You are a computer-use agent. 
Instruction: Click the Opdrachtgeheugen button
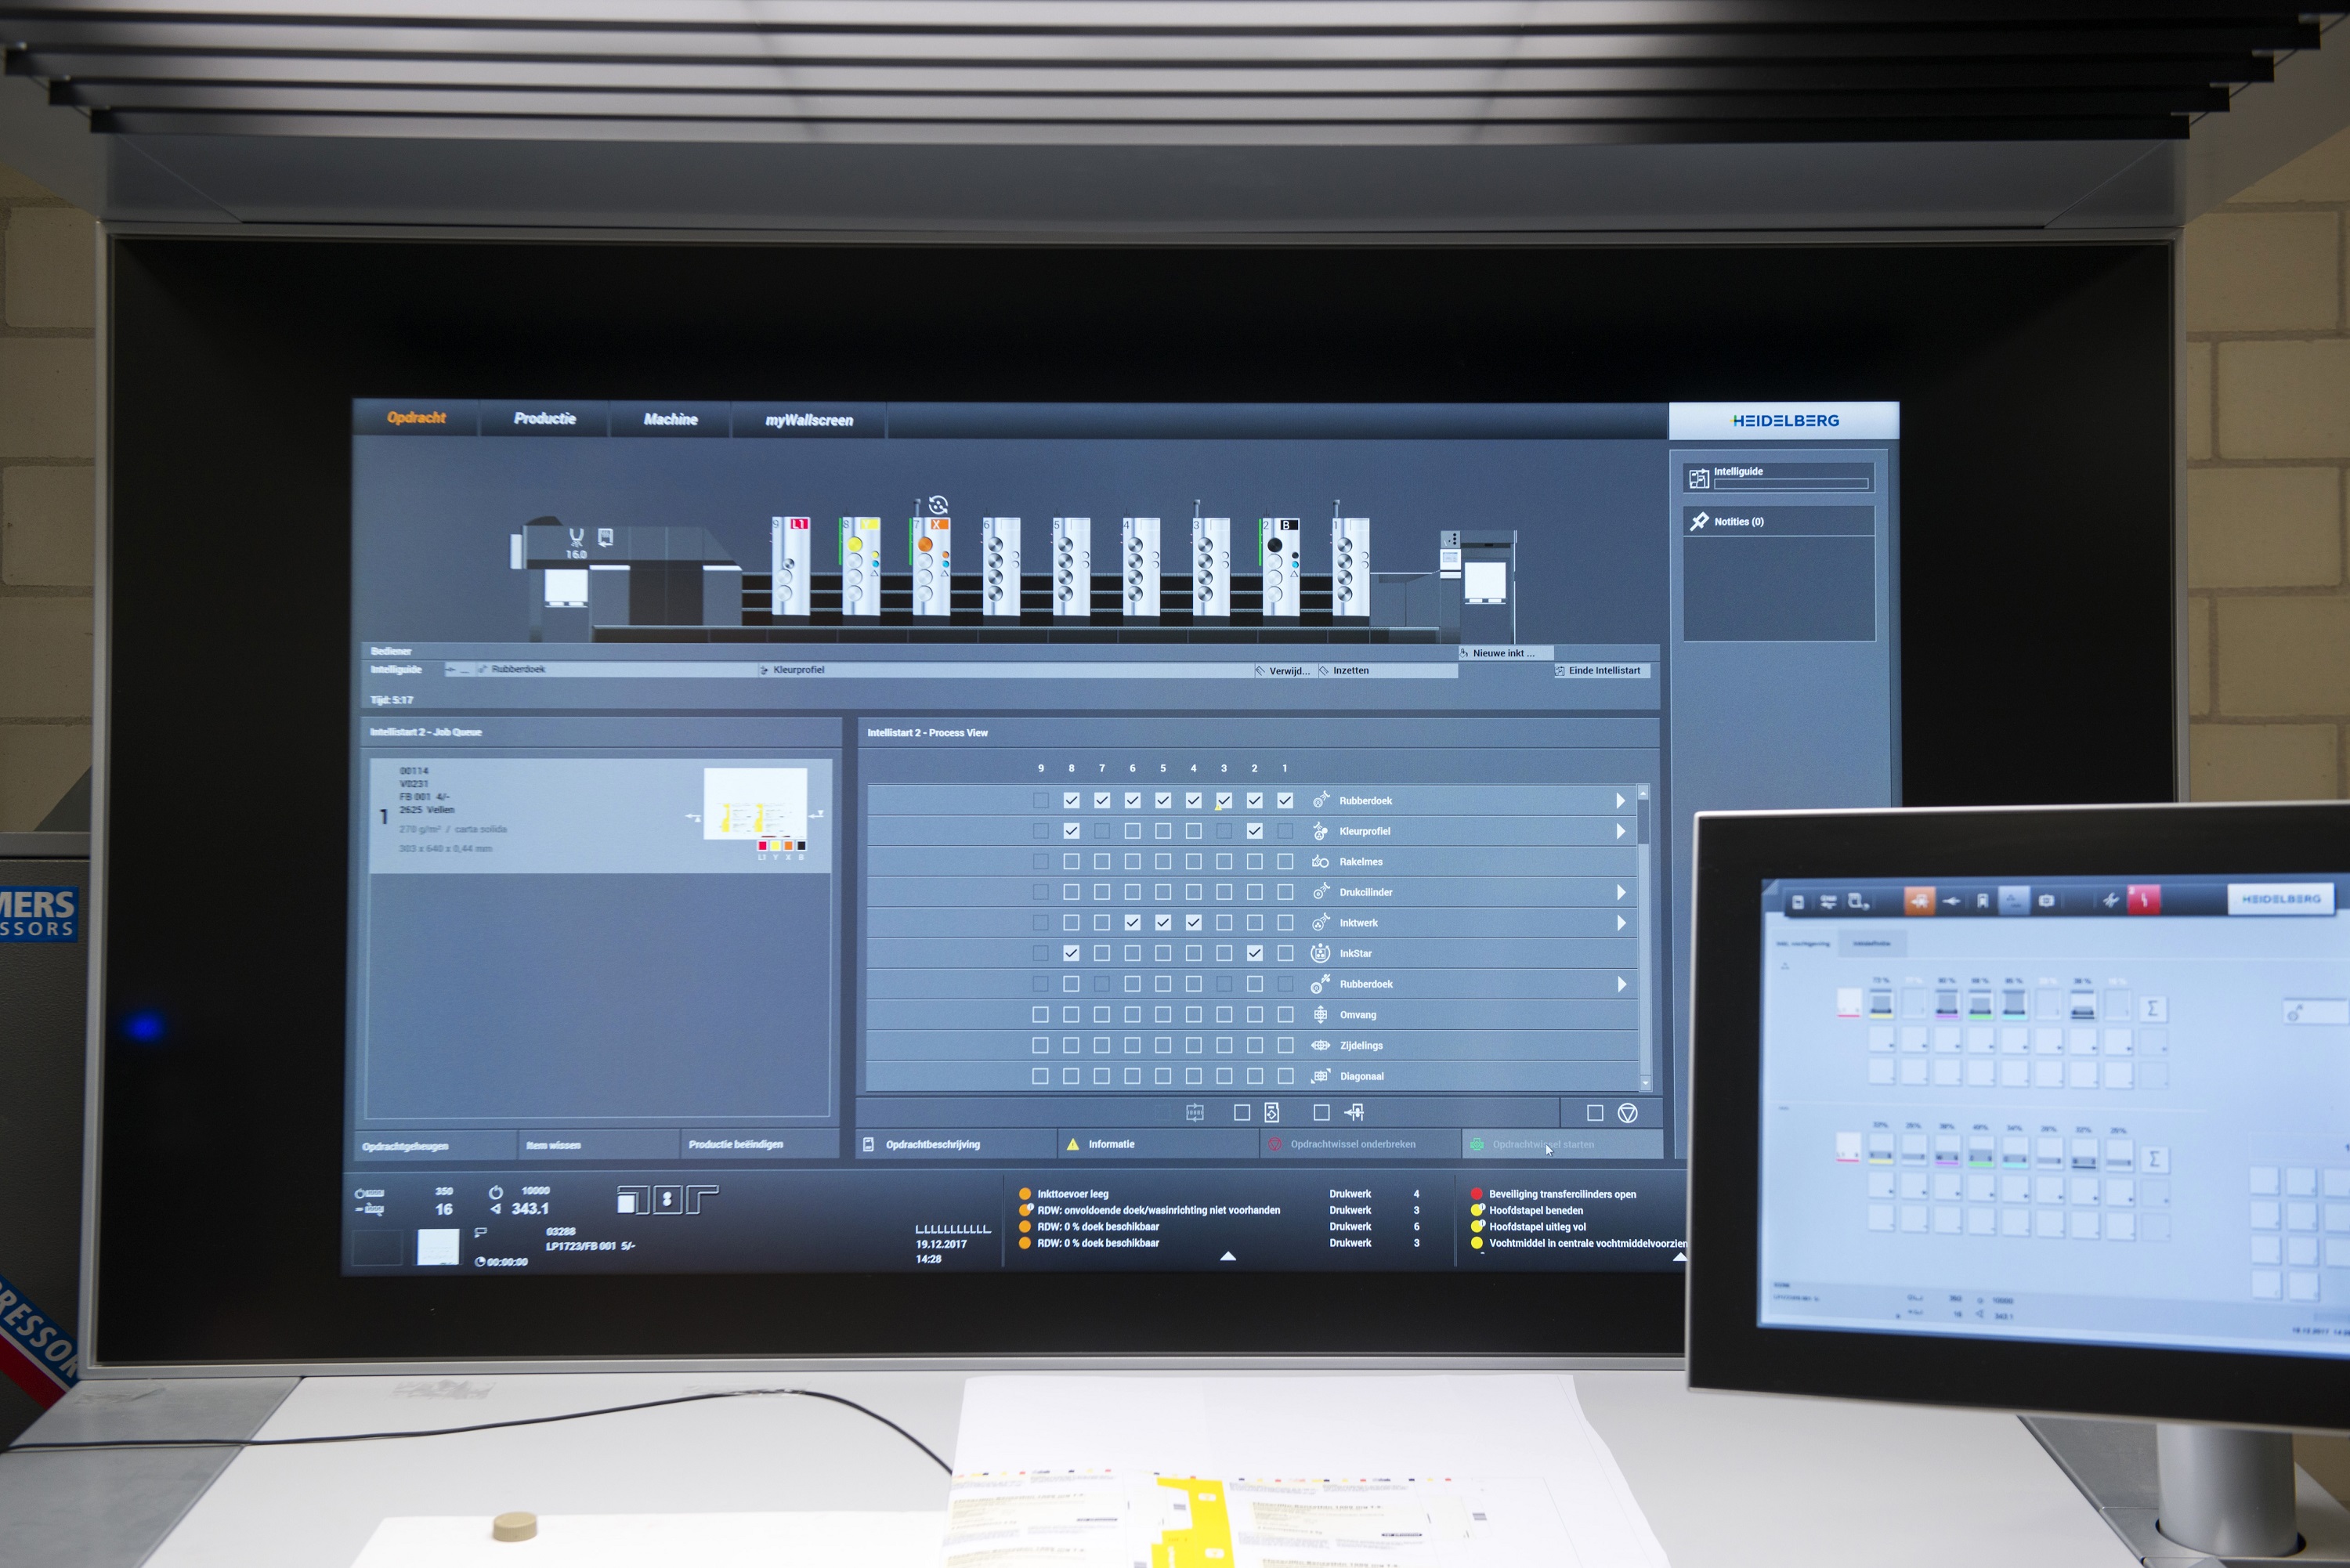pyautogui.click(x=436, y=1145)
